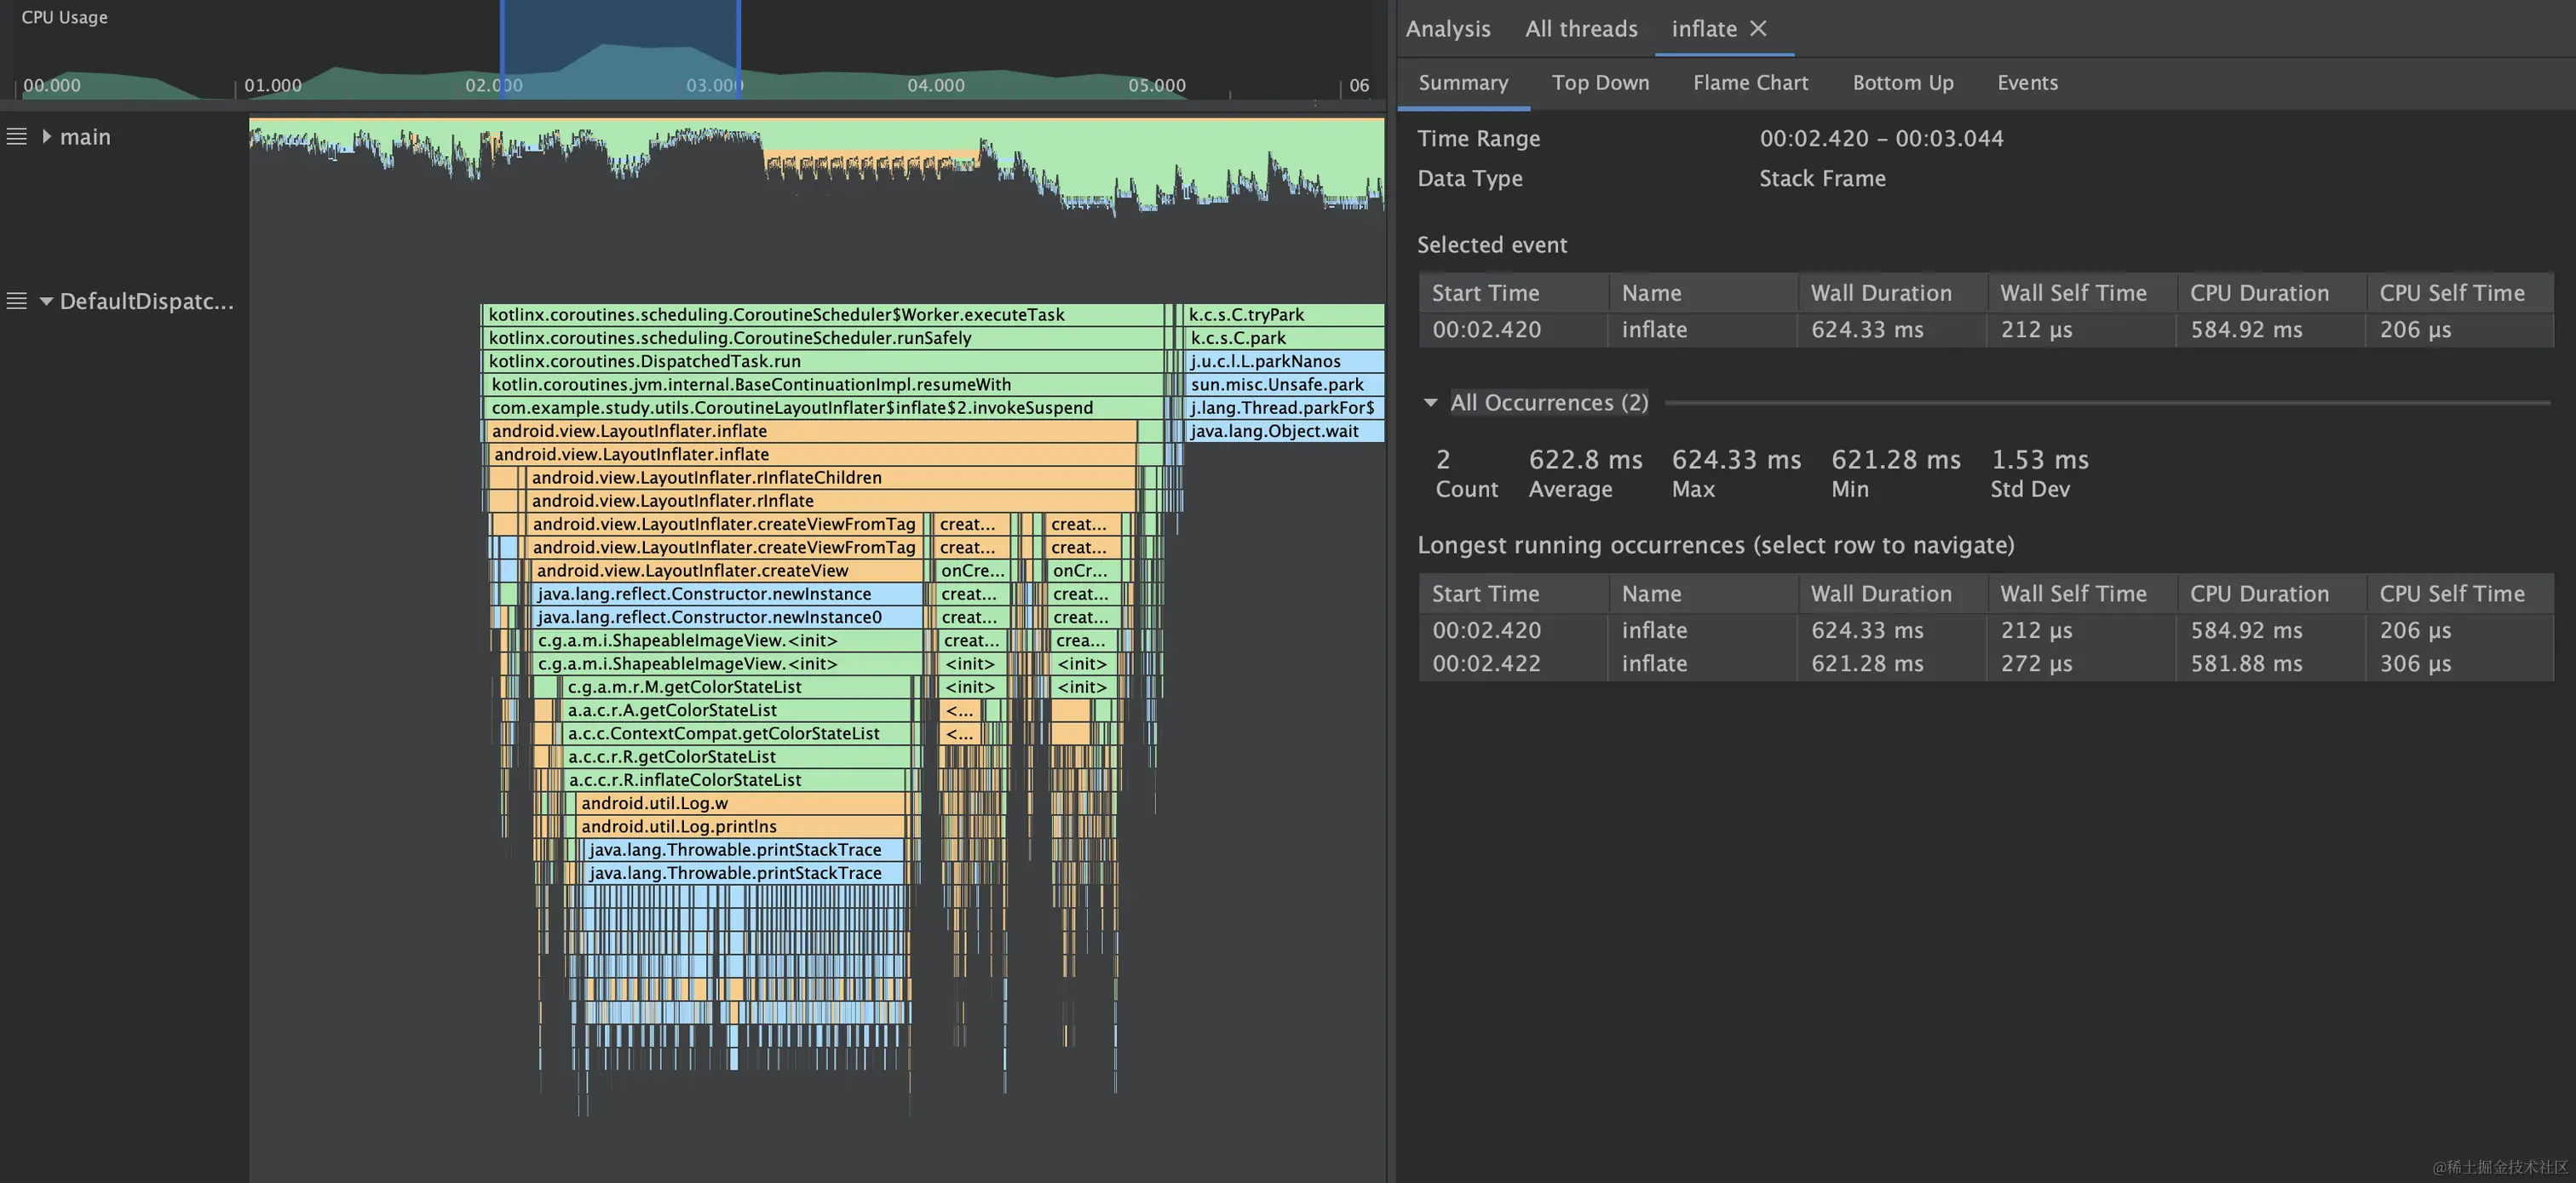Screen dimensions: 2576x1183
Task: Close the inflate analysis tab
Action: 1758,29
